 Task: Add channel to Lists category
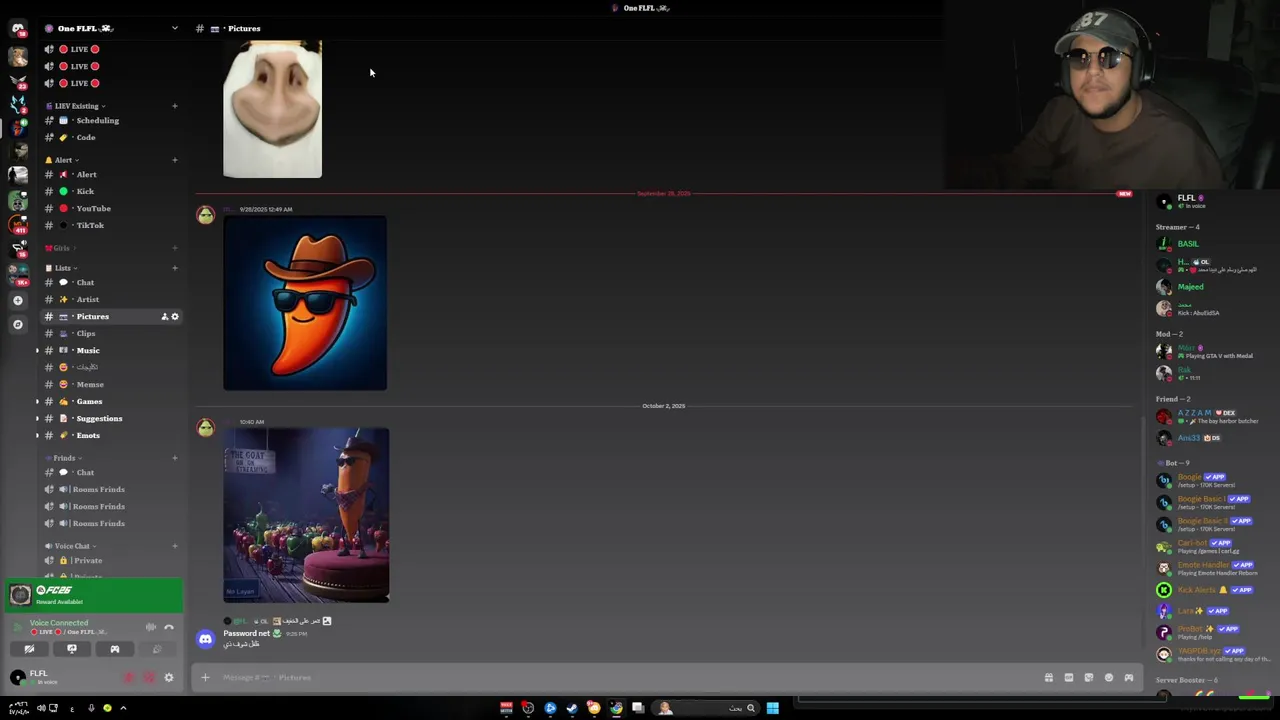click(175, 268)
